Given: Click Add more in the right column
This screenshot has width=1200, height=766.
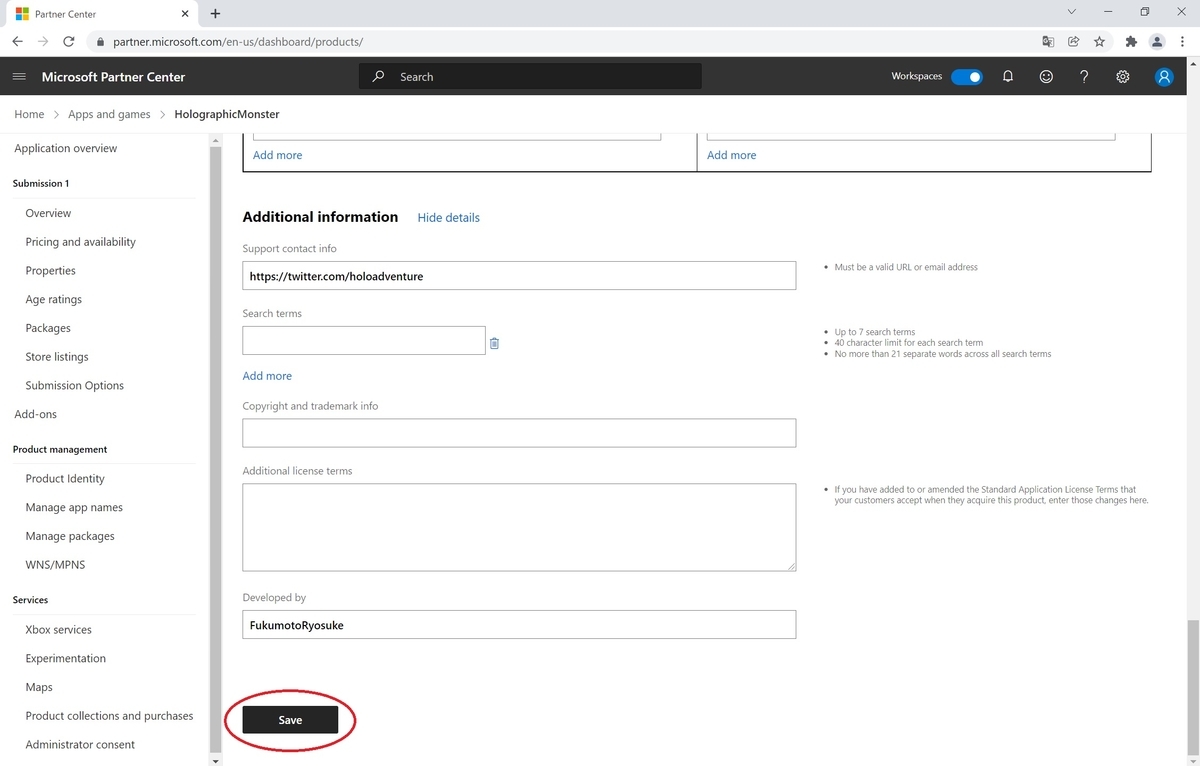Looking at the screenshot, I should [731, 155].
